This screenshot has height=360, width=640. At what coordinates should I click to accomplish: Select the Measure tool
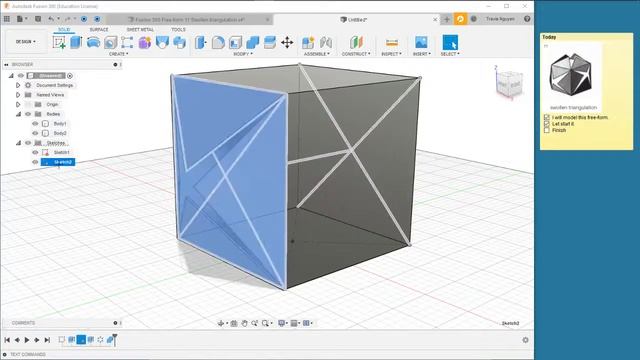point(391,42)
